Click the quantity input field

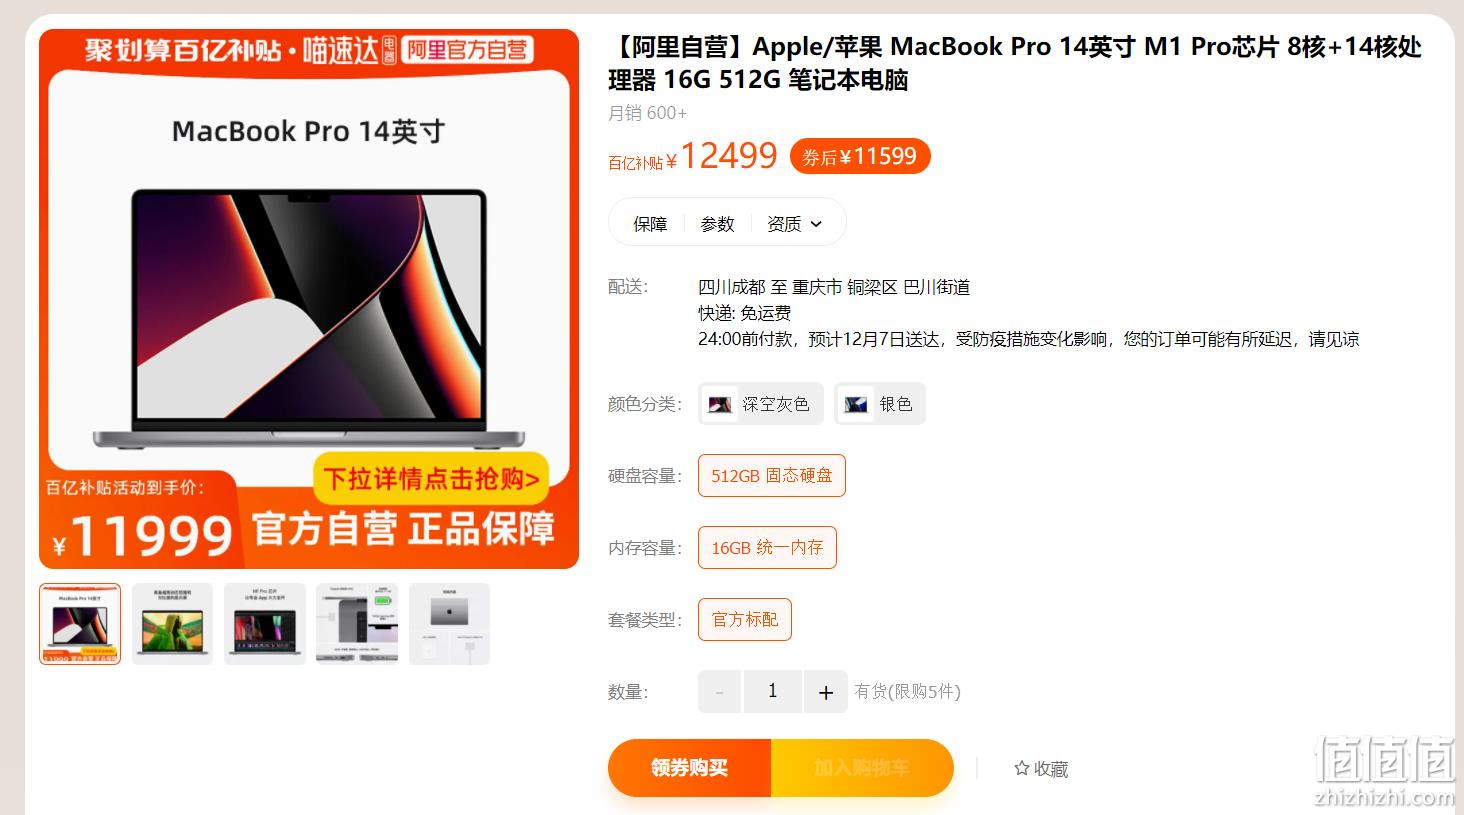click(772, 692)
